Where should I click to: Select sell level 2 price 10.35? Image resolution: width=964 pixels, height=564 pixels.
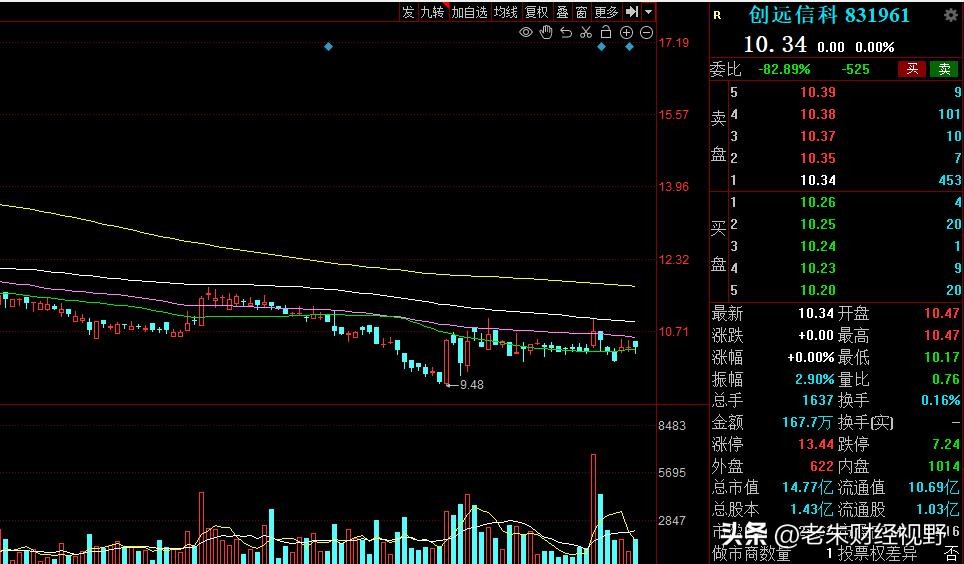(x=818, y=158)
